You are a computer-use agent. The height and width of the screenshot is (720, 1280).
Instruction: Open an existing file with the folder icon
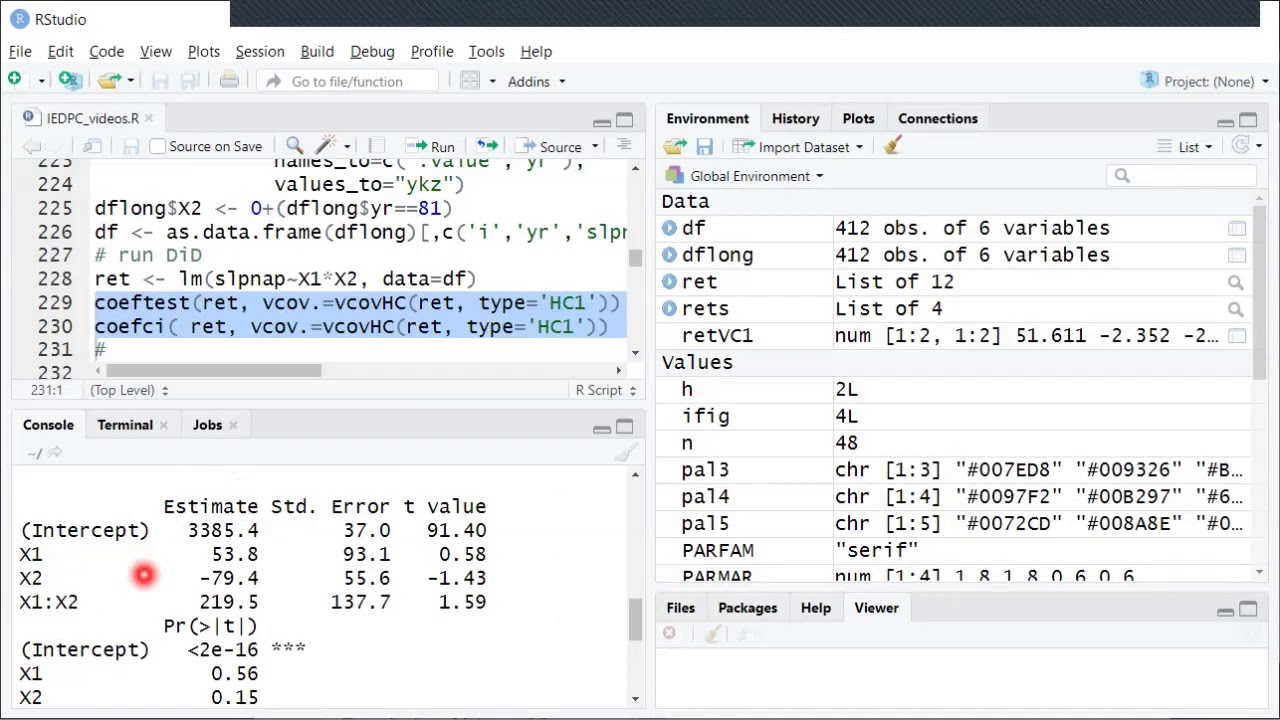pyautogui.click(x=109, y=80)
